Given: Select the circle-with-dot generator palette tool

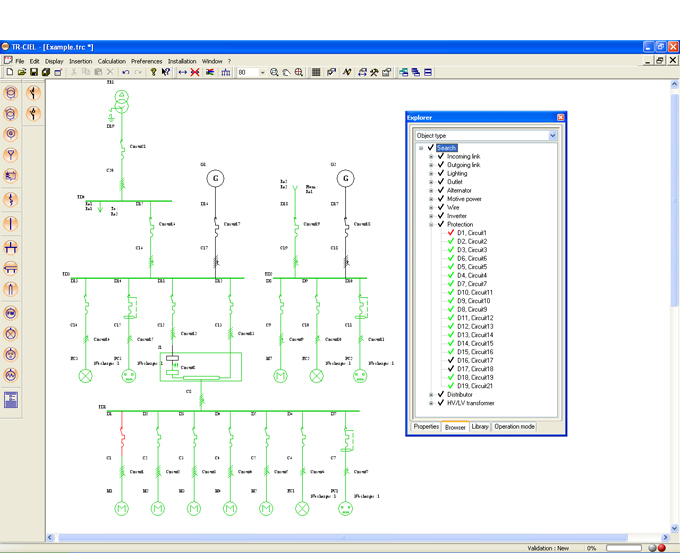Looking at the screenshot, I should pyautogui.click(x=11, y=134).
